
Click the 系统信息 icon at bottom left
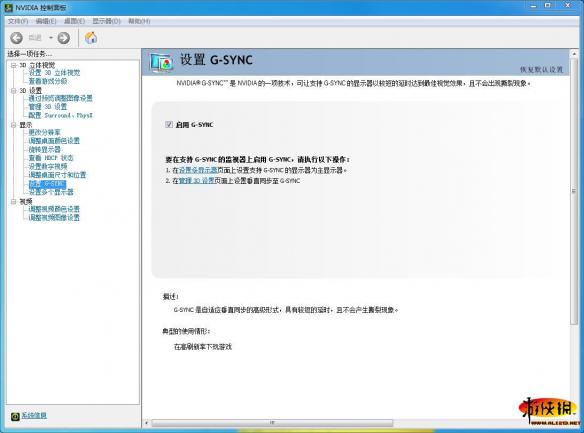point(15,416)
